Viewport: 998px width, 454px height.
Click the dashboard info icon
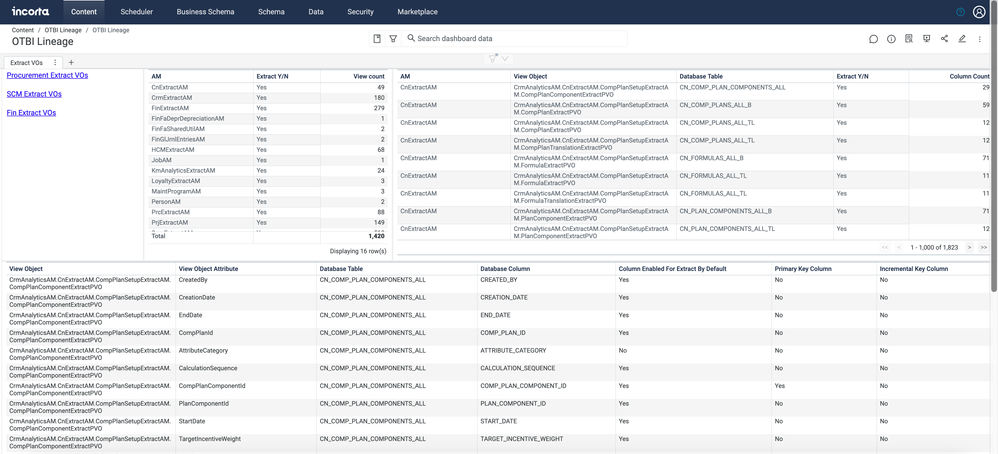pyautogui.click(x=891, y=39)
